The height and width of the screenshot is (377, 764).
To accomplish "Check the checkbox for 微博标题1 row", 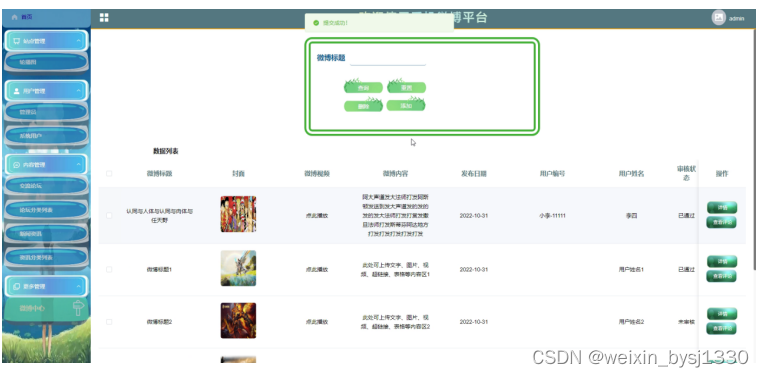I will [109, 269].
